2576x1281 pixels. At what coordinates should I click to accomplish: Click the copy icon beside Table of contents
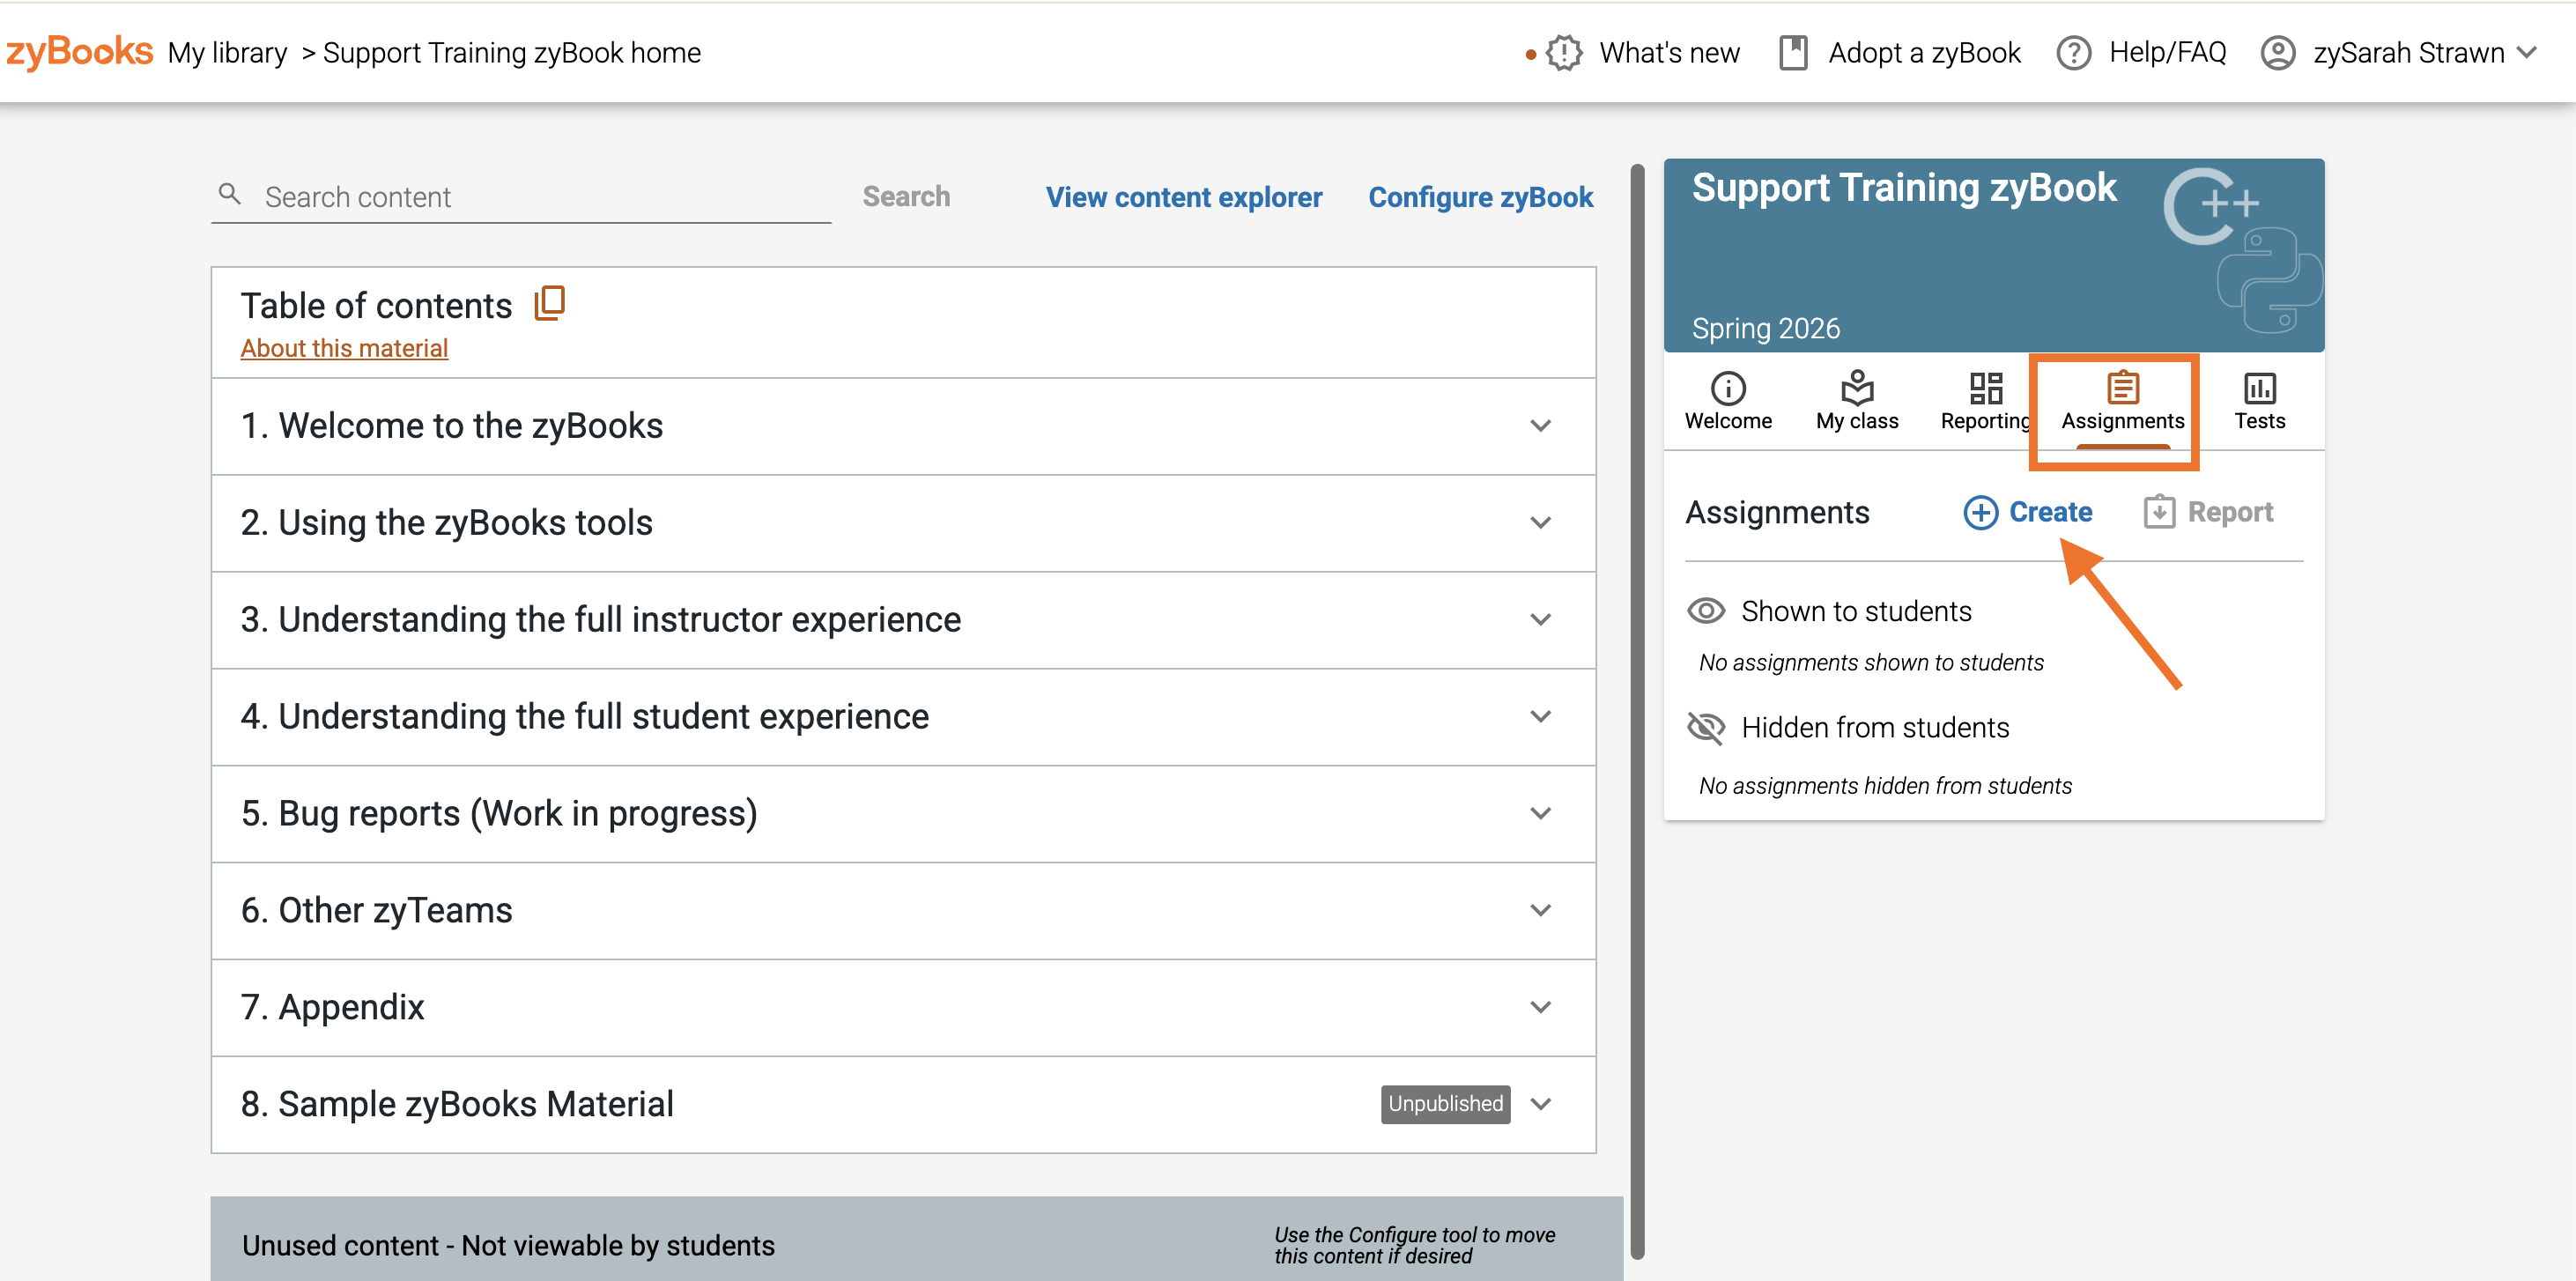[550, 303]
